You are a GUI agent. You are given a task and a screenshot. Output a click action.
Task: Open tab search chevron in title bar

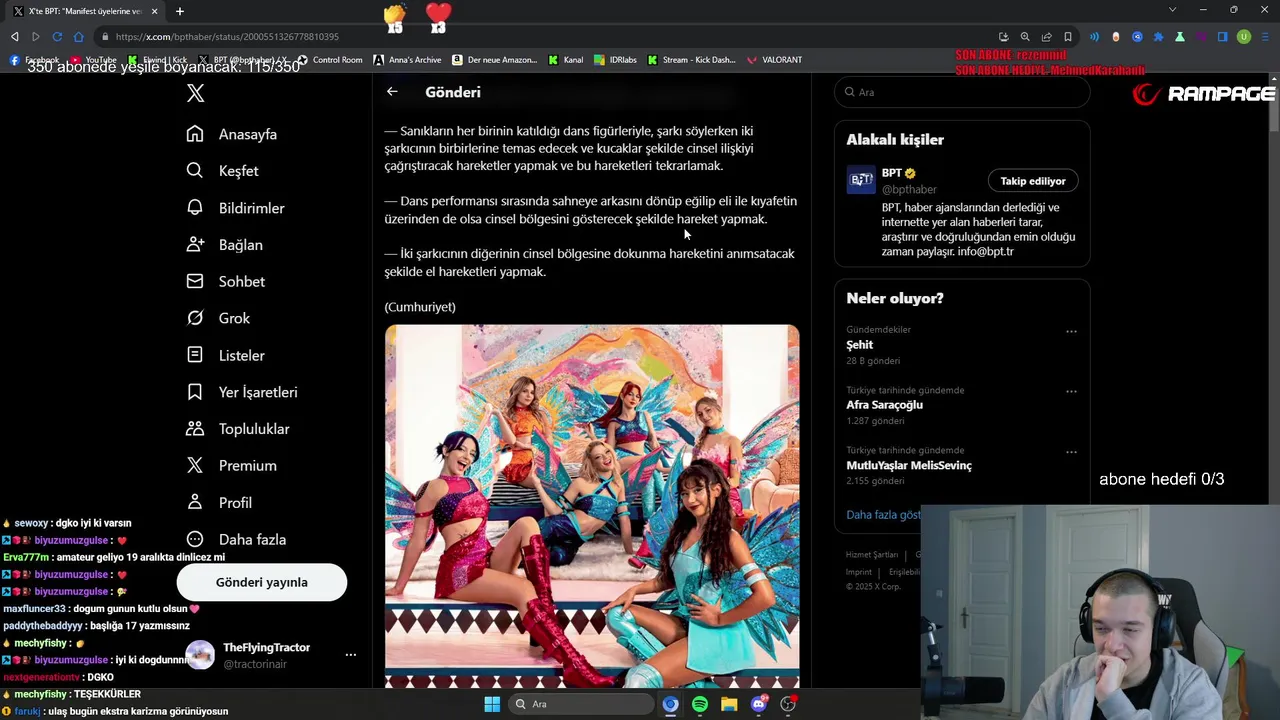click(x=1172, y=10)
